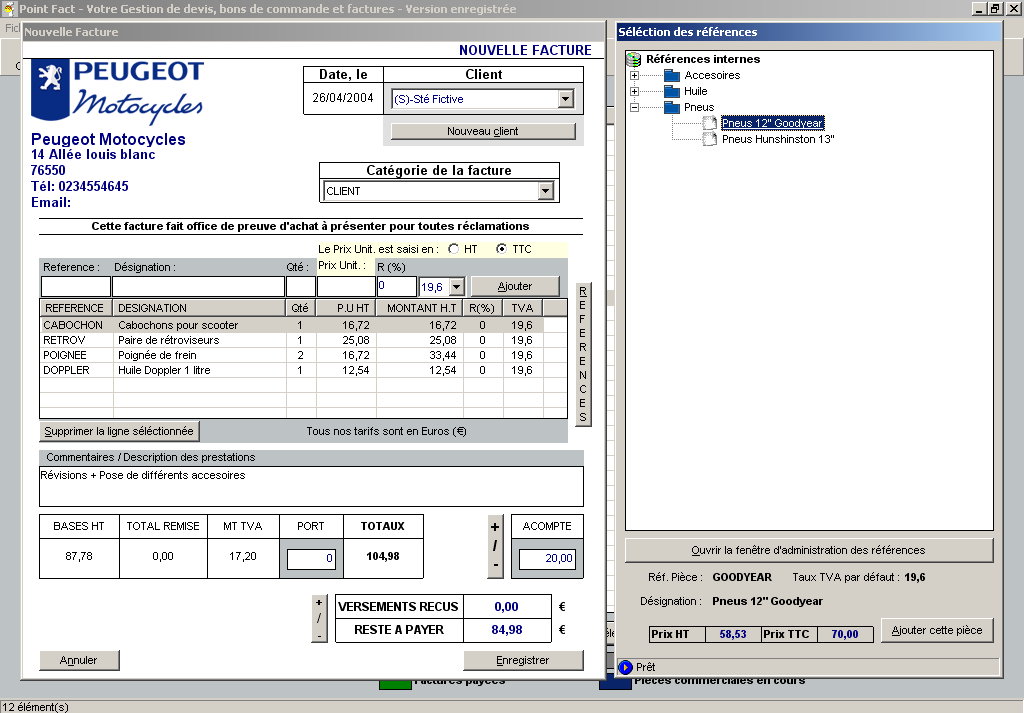The width and height of the screenshot is (1024, 713).
Task: Click the Qté input field
Action: tap(301, 287)
